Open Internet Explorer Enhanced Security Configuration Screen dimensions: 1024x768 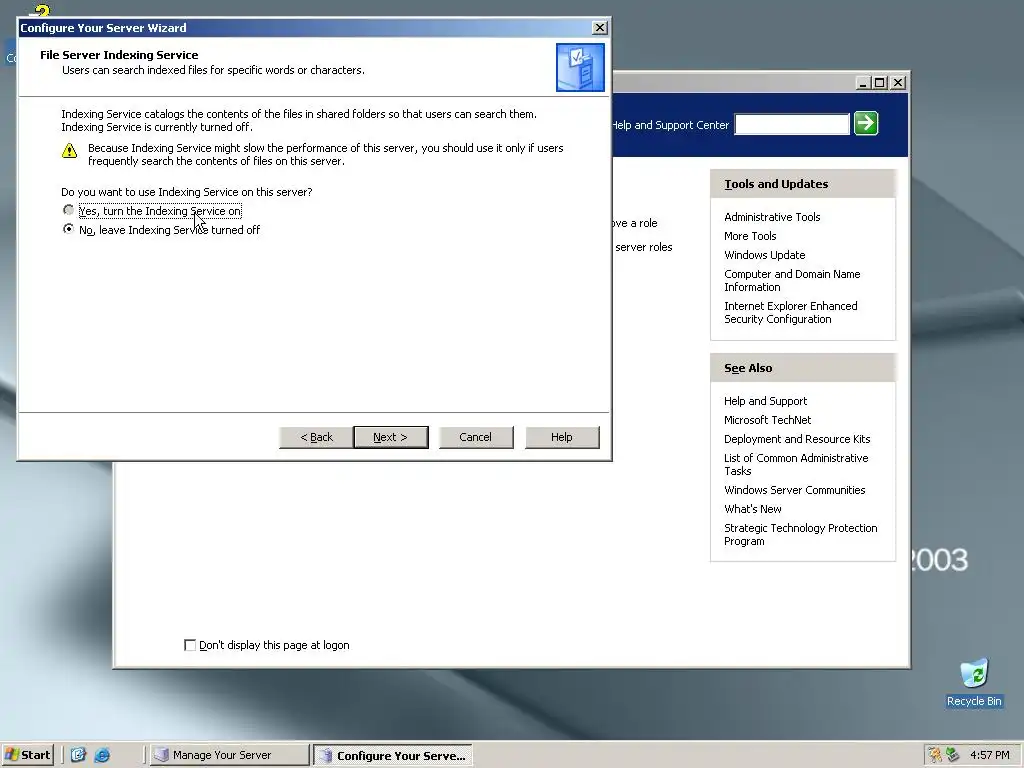(790, 312)
